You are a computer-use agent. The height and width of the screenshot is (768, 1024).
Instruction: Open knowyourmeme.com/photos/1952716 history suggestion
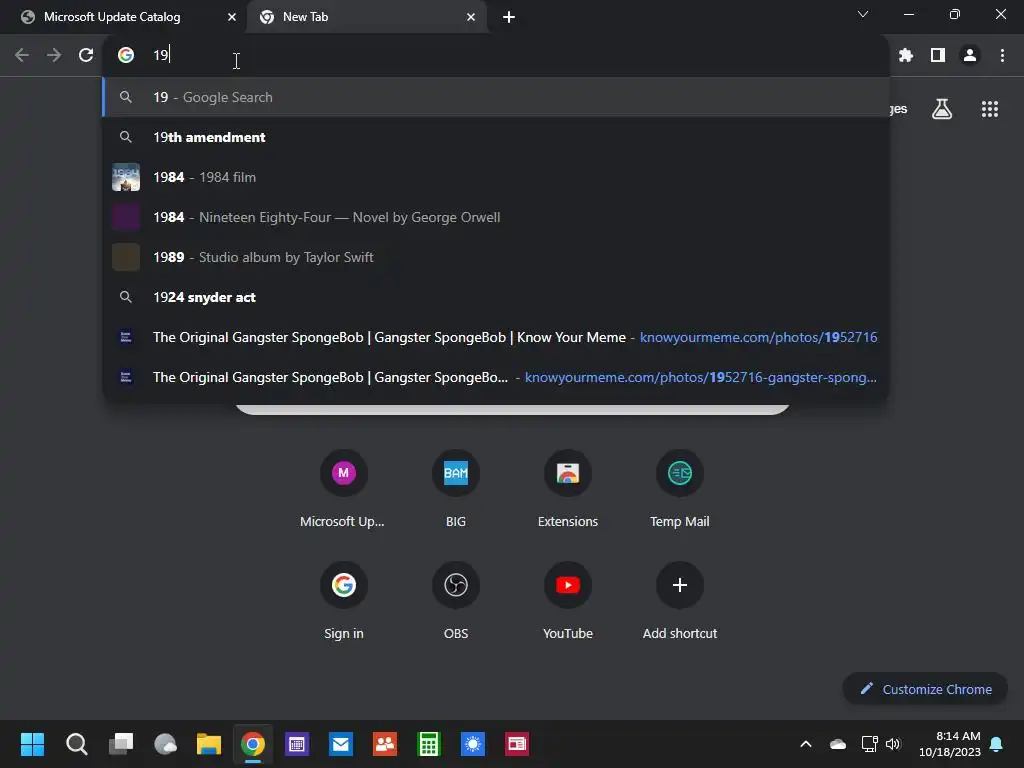[x=496, y=338]
